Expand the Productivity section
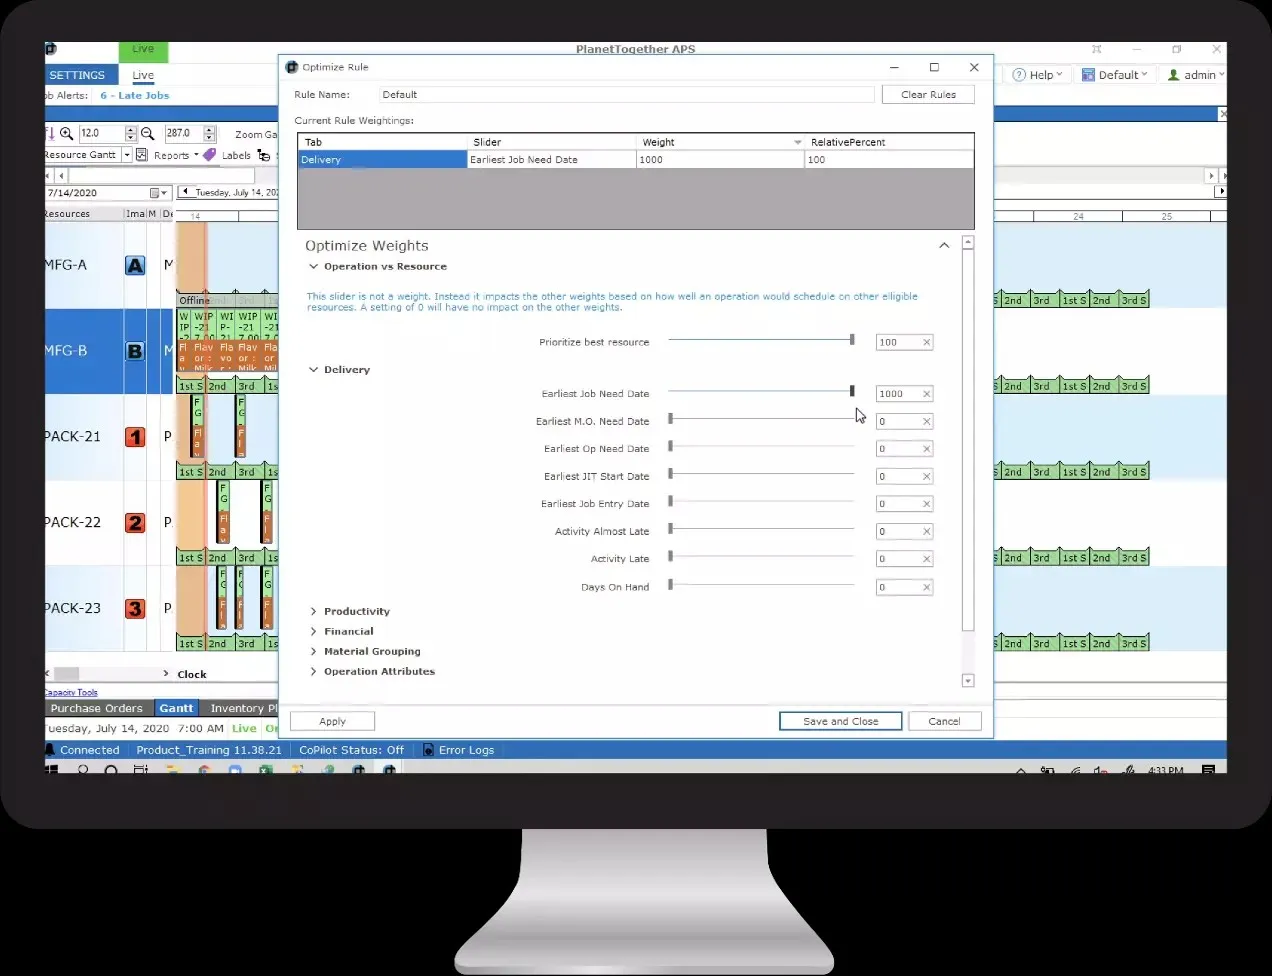The image size is (1272, 976). (x=313, y=612)
